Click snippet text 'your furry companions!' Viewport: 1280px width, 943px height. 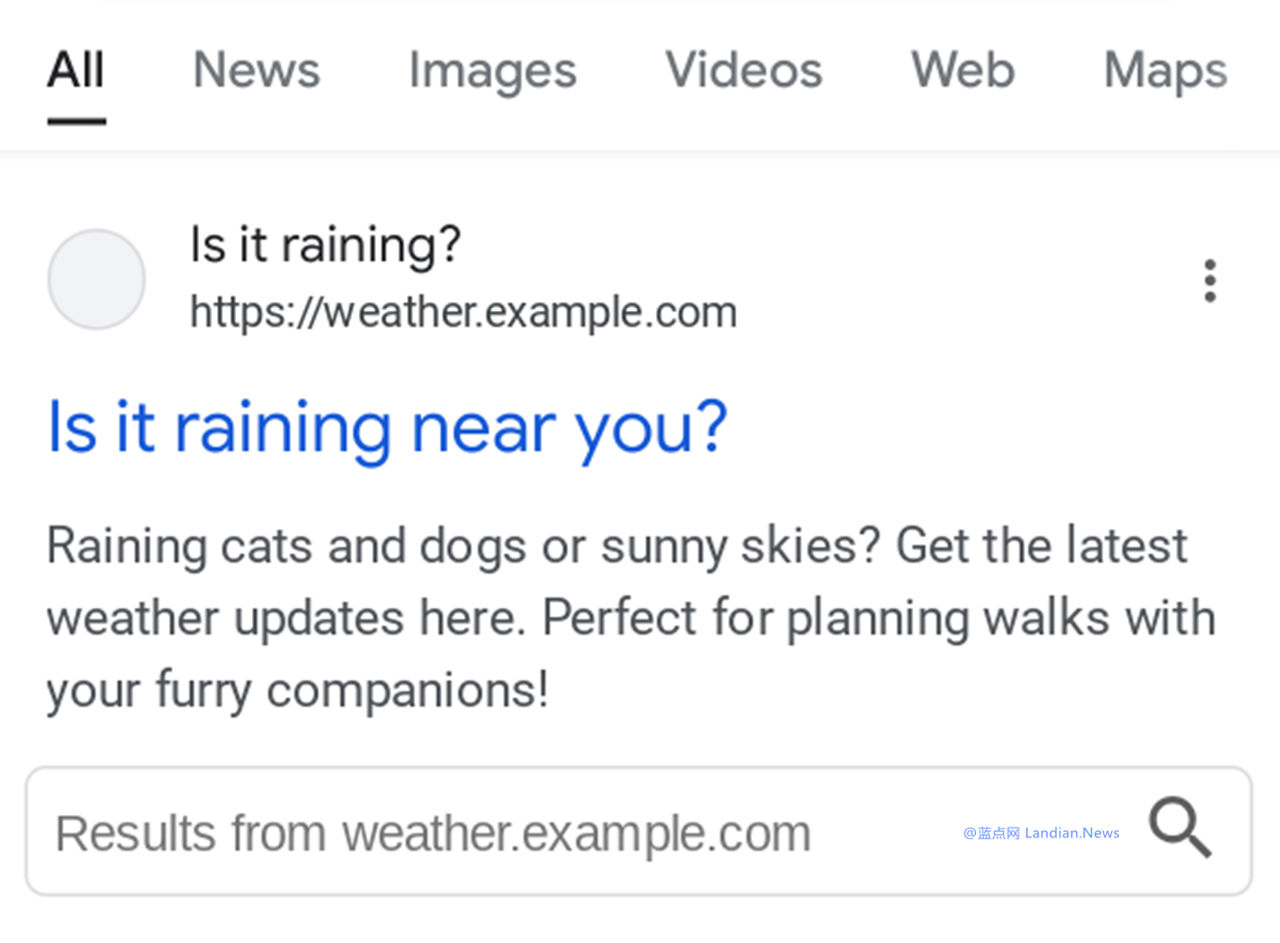[298, 691]
